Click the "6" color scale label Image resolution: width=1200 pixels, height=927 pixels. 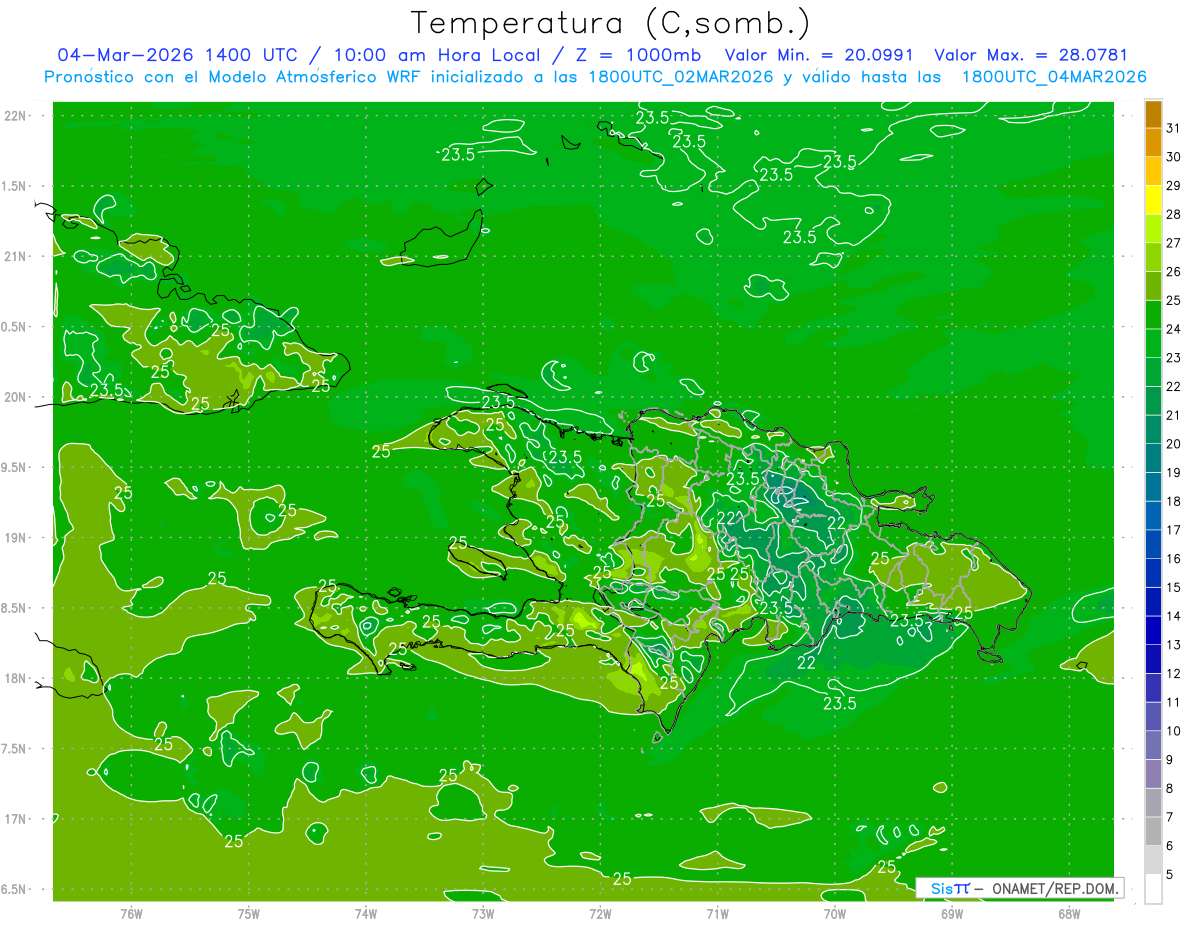(1170, 846)
